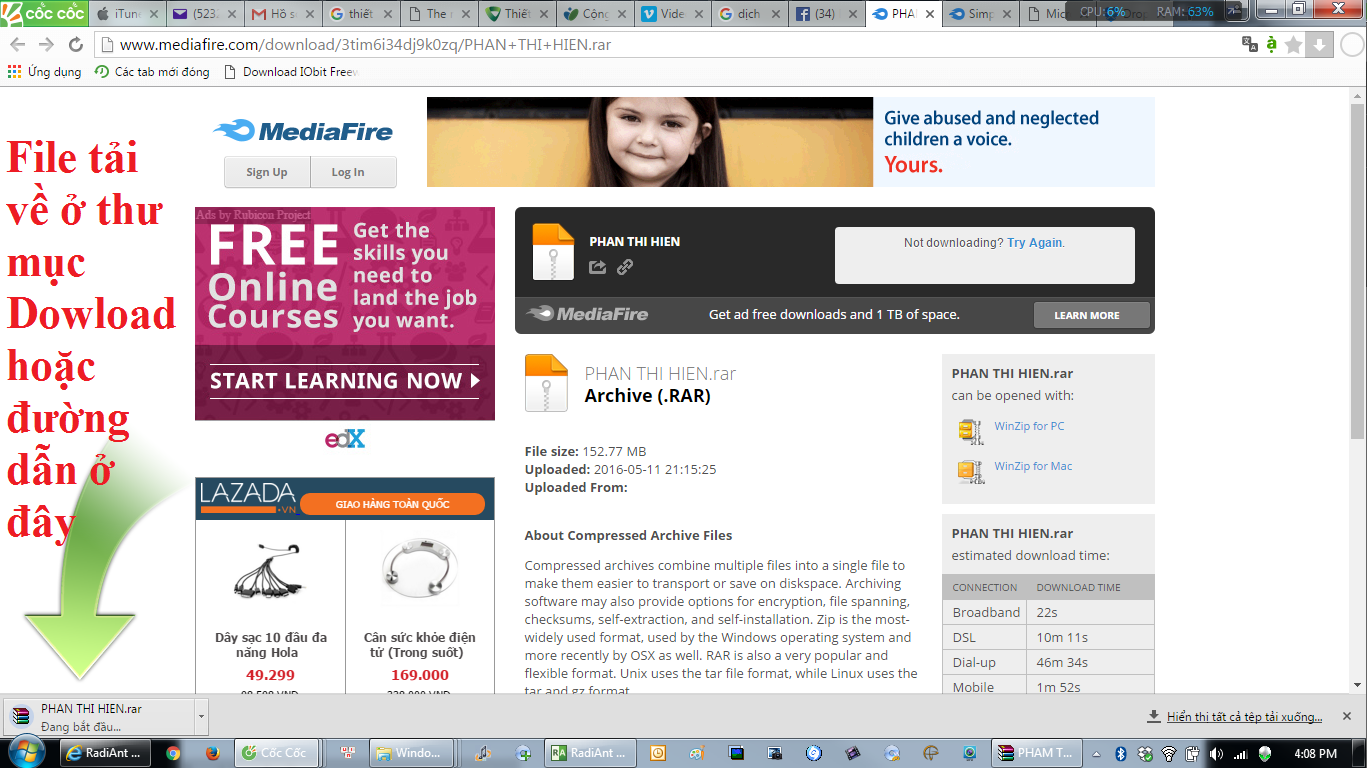Click the Sign Up button
This screenshot has width=1367, height=768.
pyautogui.click(x=267, y=172)
